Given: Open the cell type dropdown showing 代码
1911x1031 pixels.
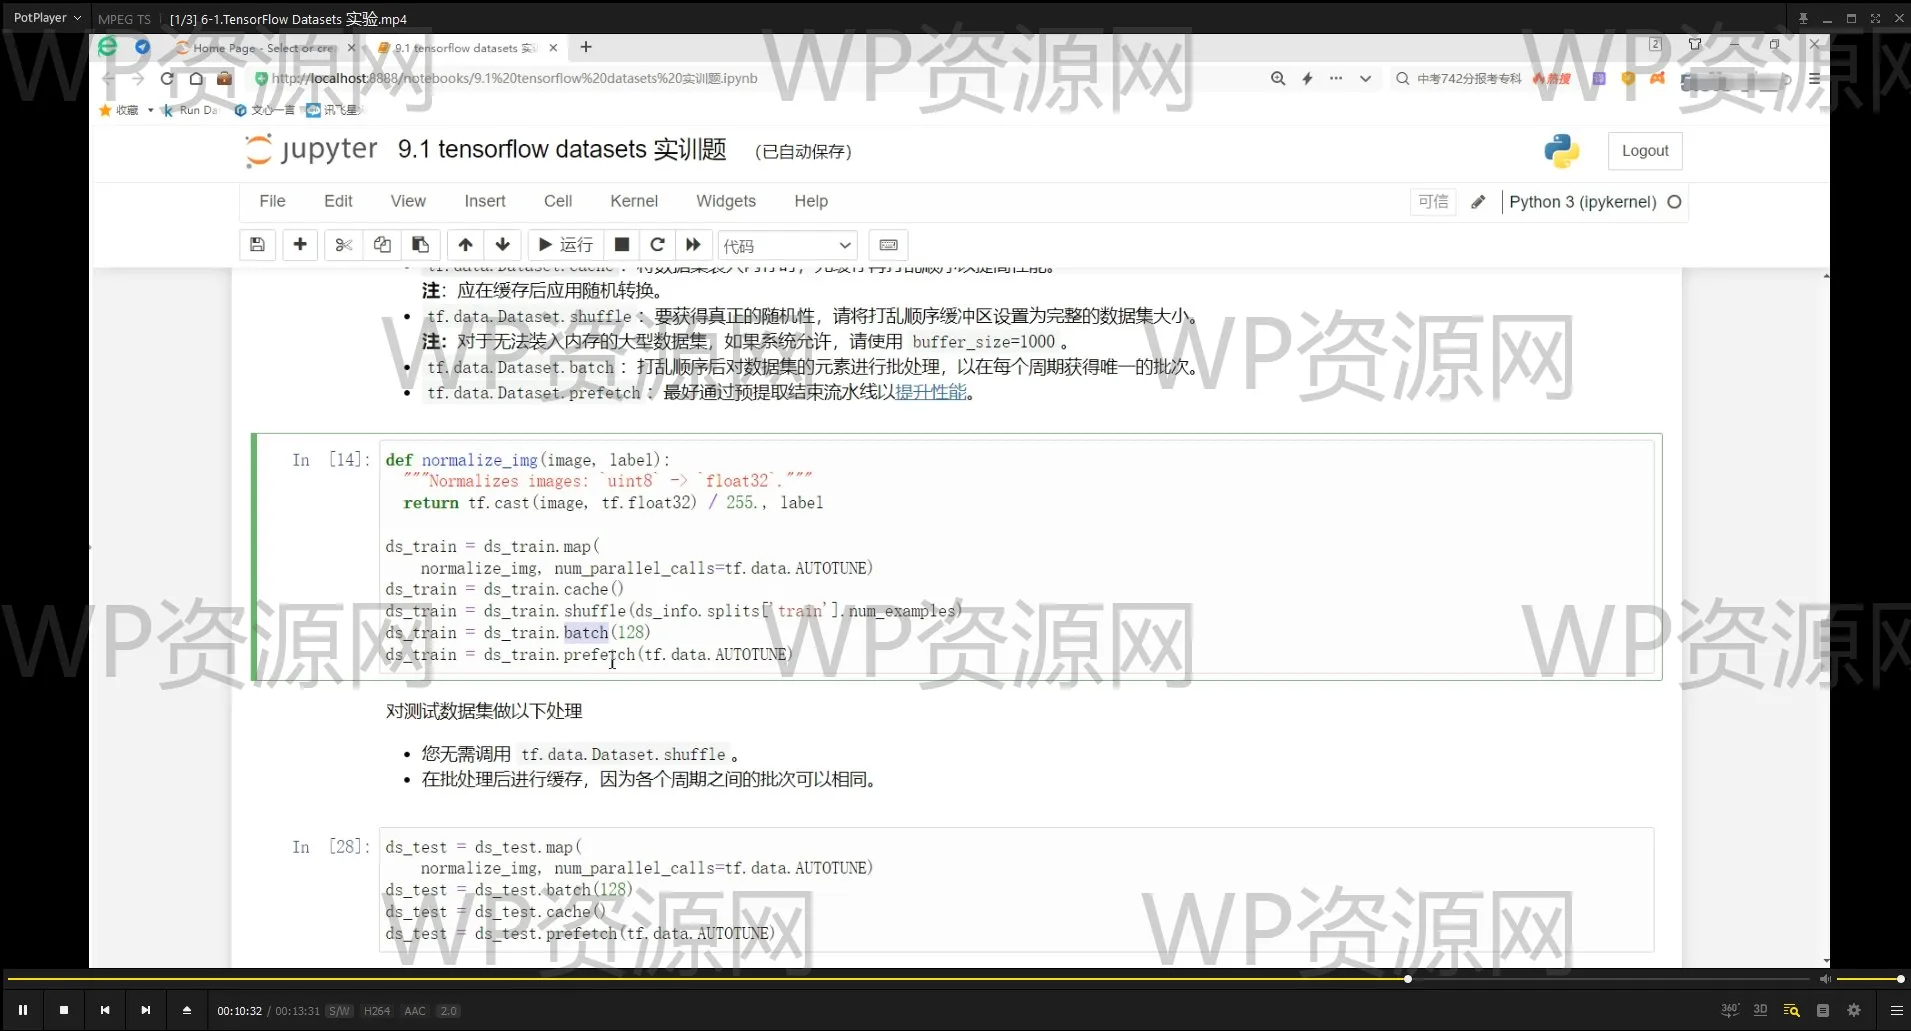Looking at the screenshot, I should tap(787, 245).
